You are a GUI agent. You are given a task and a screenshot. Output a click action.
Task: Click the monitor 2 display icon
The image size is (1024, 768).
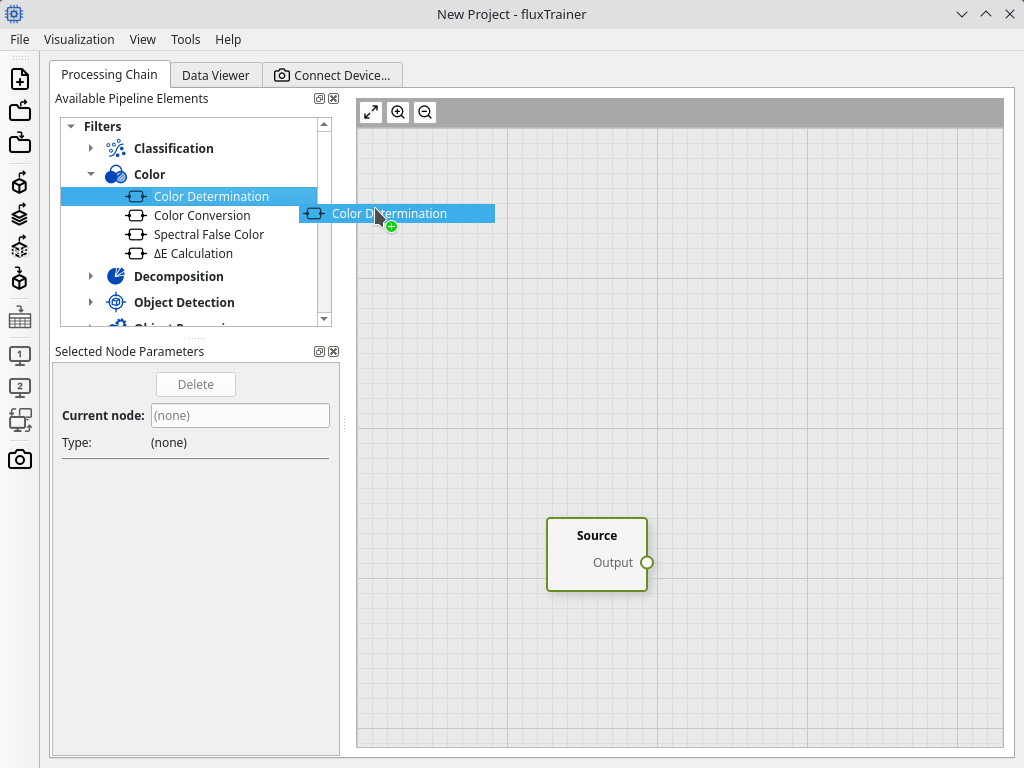click(x=20, y=388)
